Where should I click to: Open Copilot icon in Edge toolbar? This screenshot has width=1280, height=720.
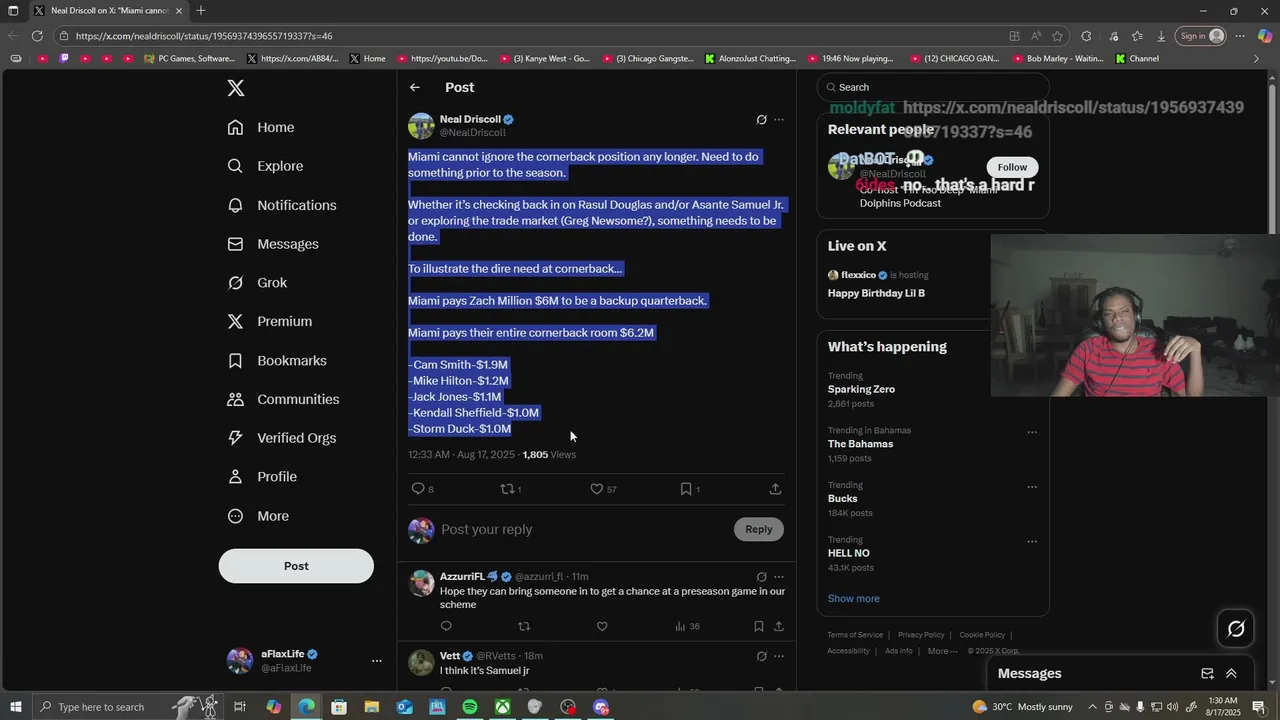(x=1265, y=36)
